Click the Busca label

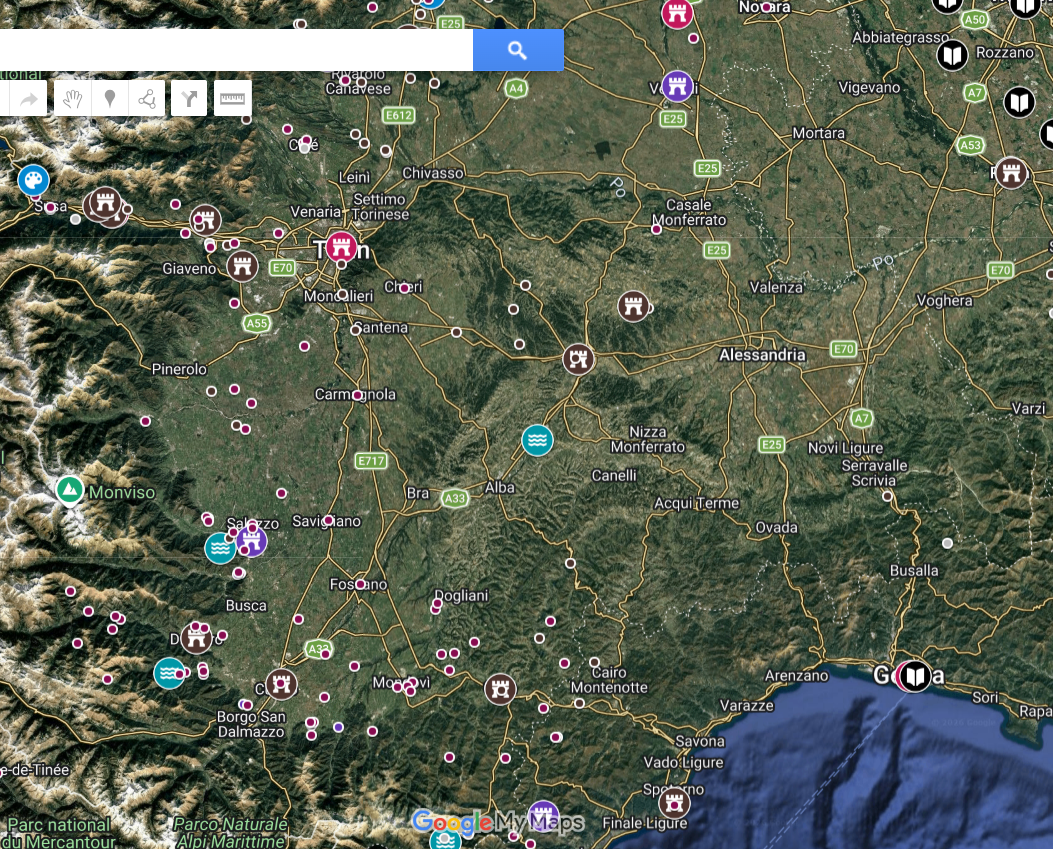[x=246, y=605]
